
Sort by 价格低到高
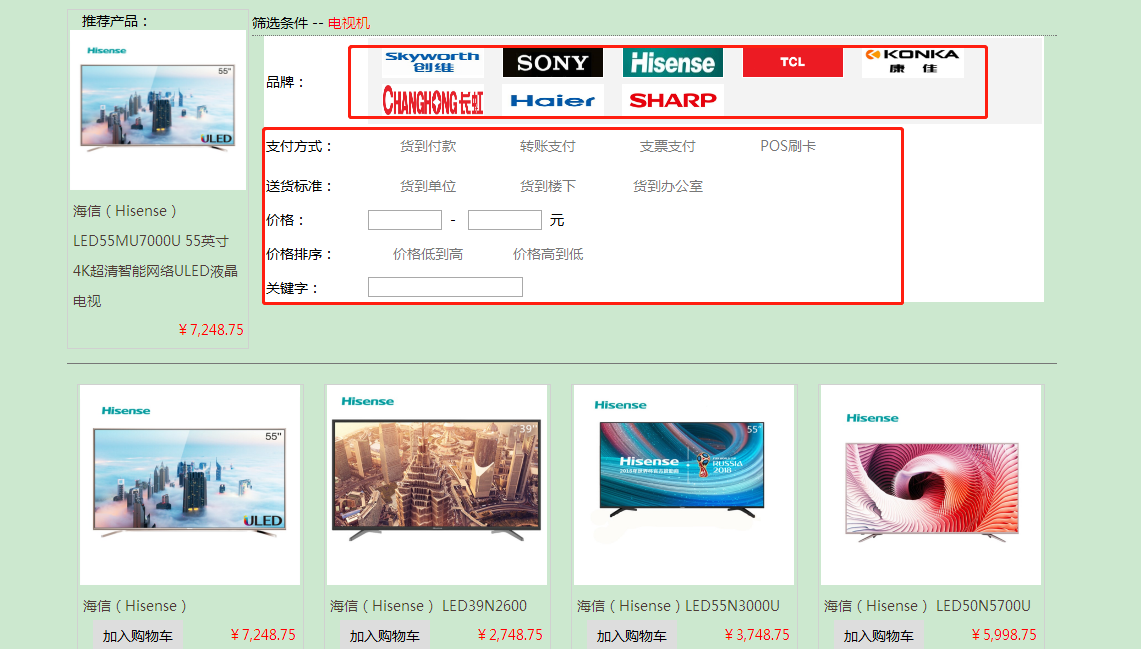[x=428, y=254]
